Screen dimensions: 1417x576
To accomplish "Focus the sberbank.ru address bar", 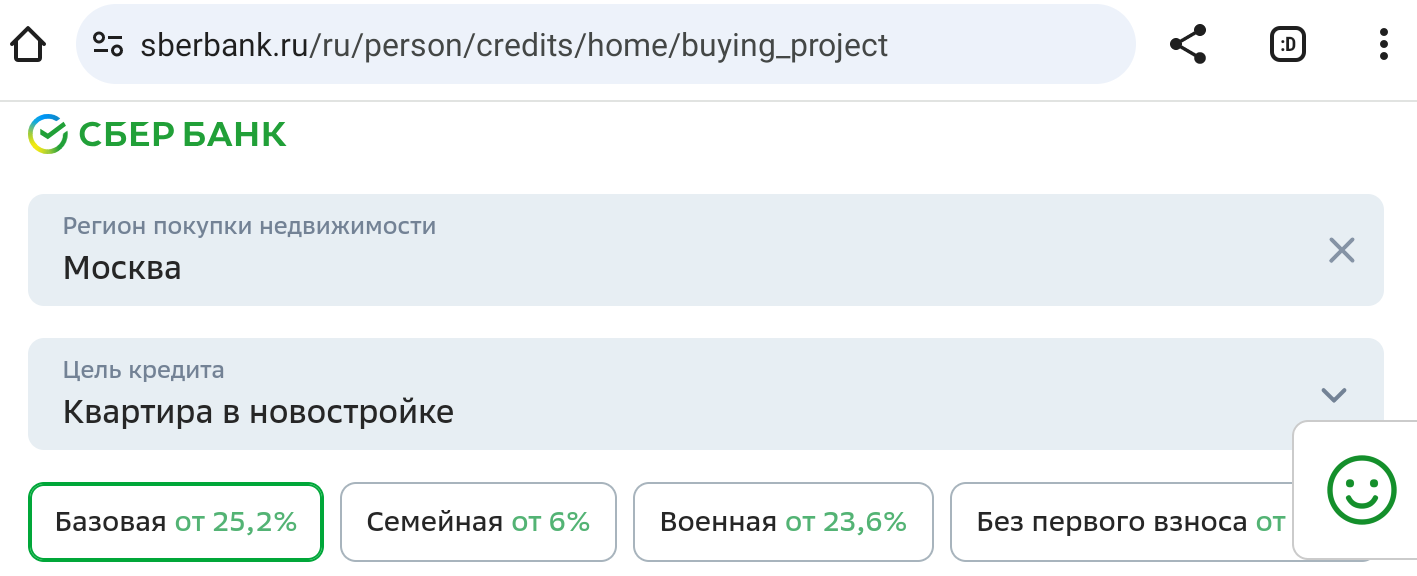I will pos(514,45).
